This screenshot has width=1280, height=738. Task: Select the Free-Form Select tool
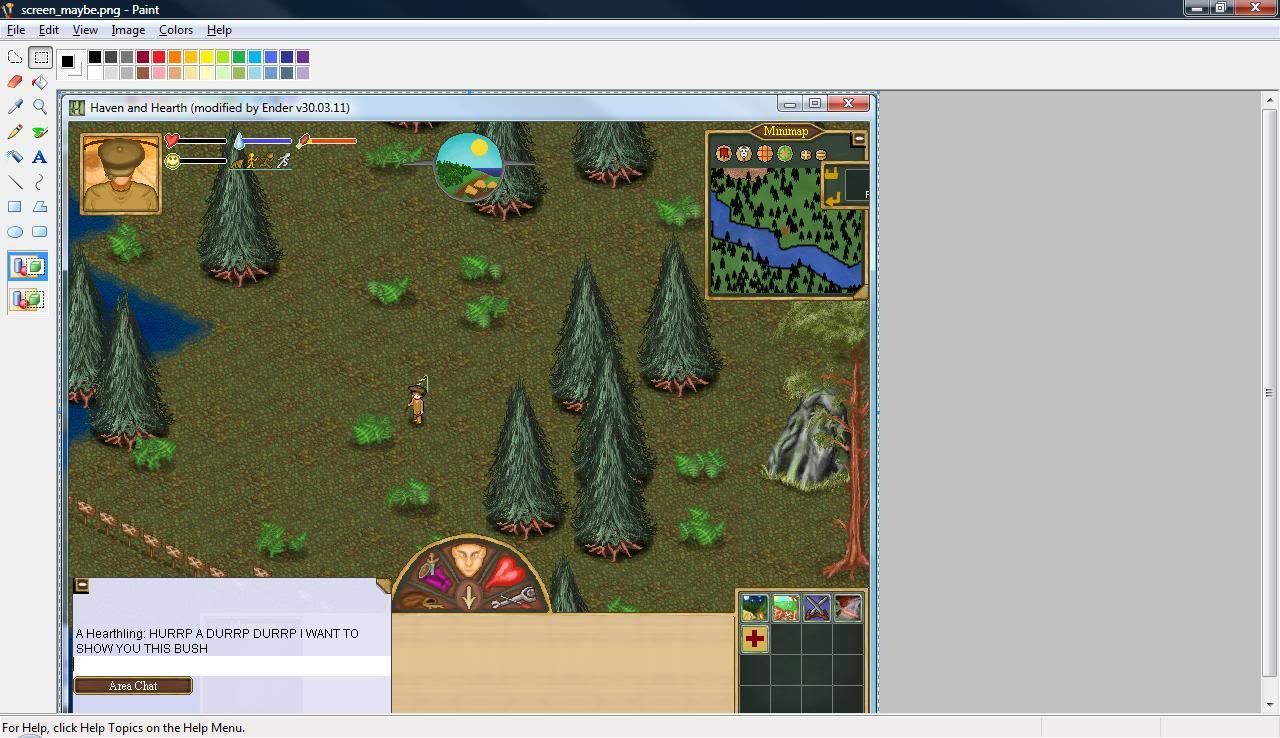pos(15,57)
